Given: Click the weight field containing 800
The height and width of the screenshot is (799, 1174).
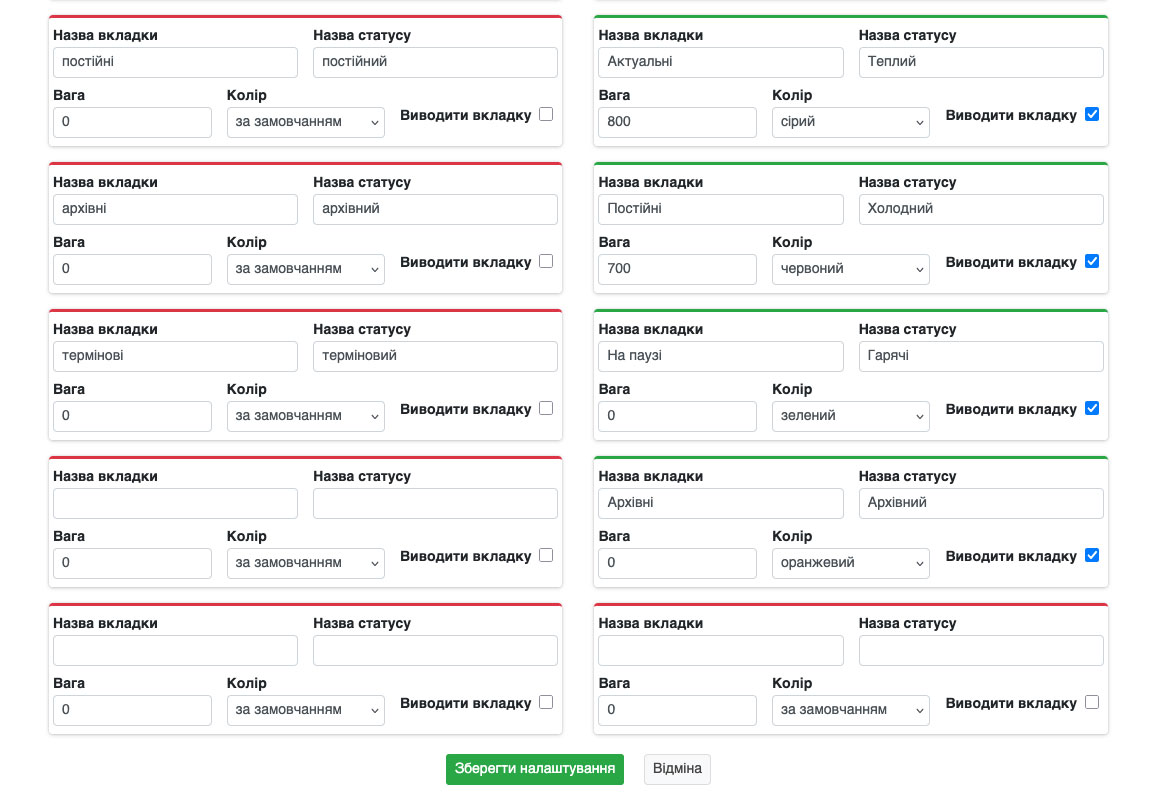Looking at the screenshot, I should click(x=677, y=122).
